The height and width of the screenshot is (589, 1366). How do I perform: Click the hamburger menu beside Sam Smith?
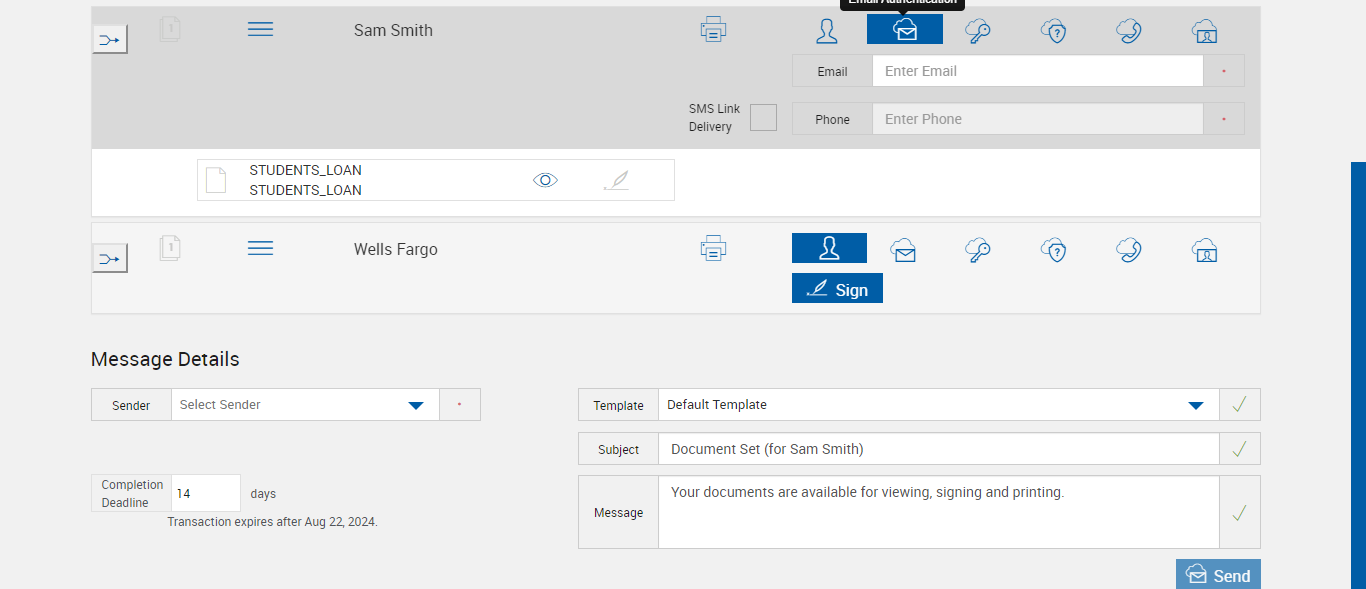tap(260, 30)
